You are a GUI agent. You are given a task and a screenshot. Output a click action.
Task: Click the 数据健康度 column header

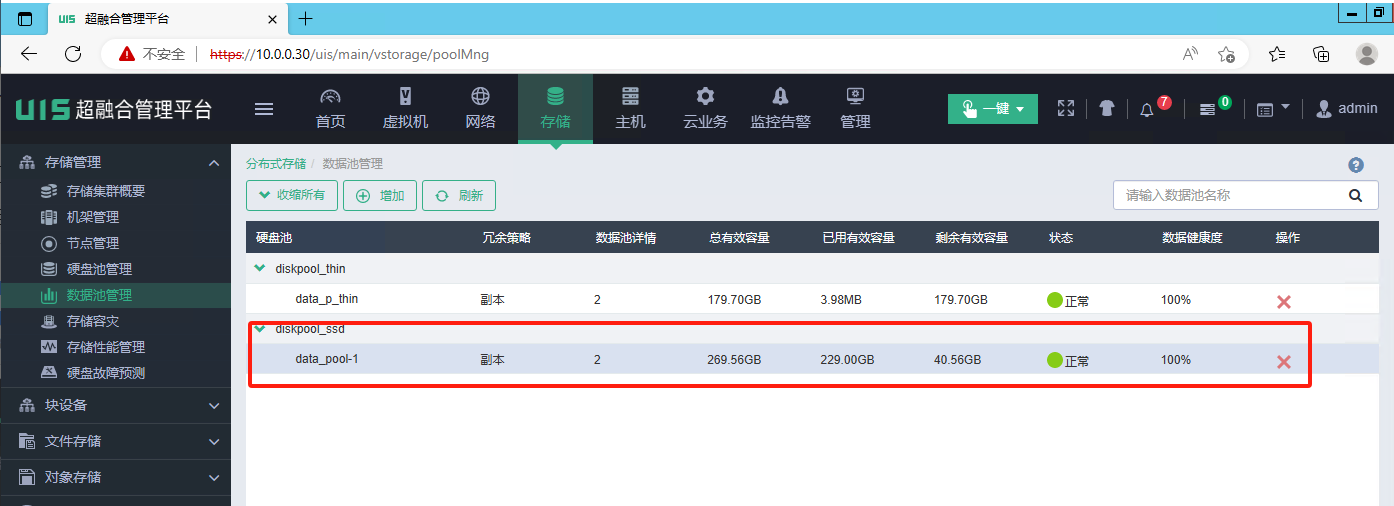(1192, 238)
